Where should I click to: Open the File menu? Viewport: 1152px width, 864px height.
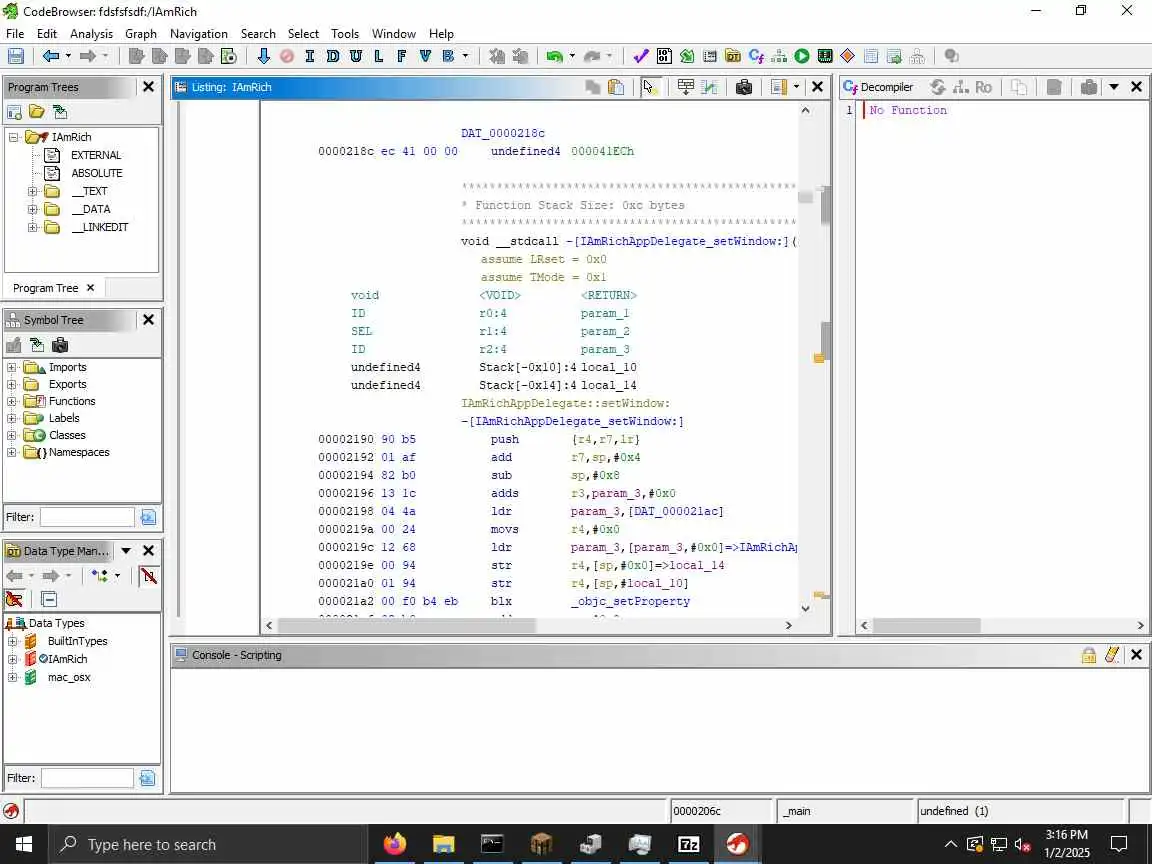[x=15, y=34]
